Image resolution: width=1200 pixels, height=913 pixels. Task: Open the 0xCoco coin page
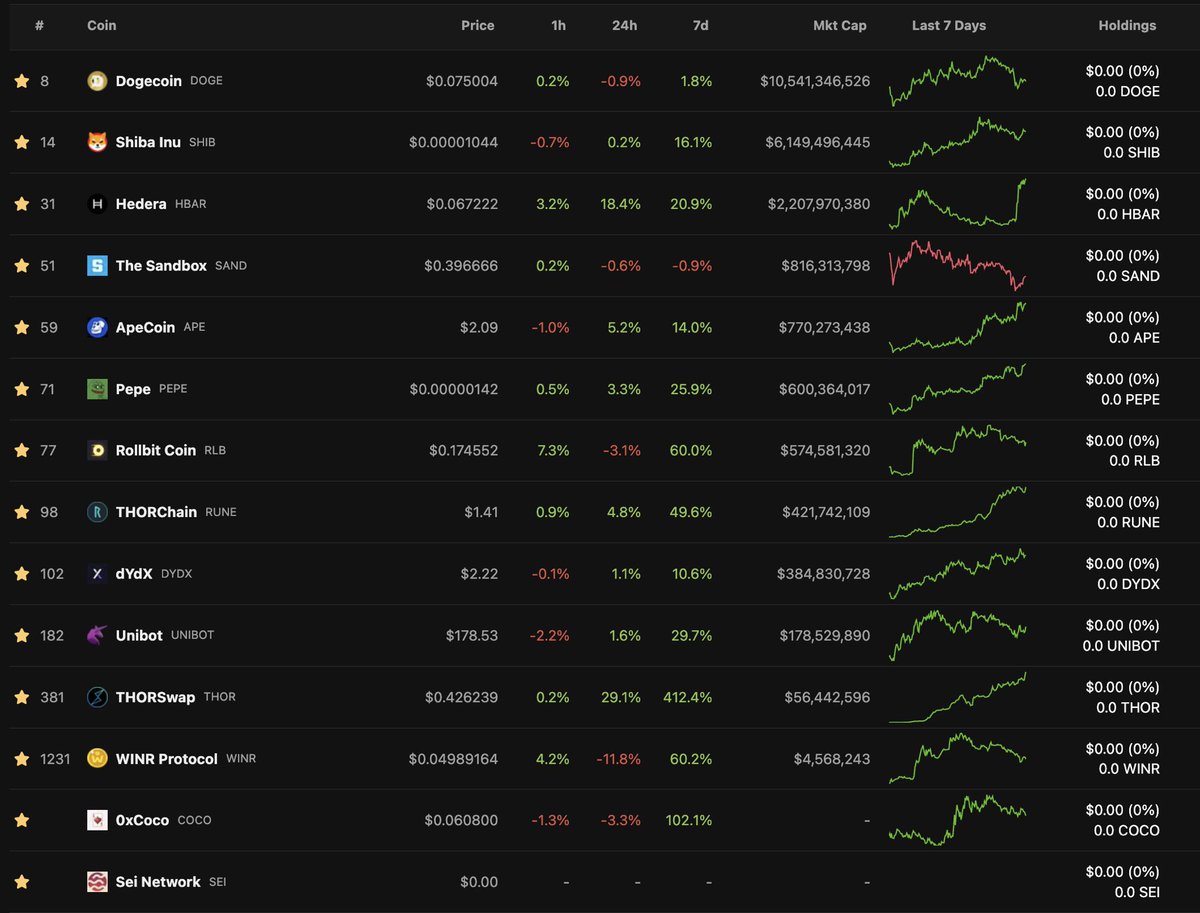tap(142, 820)
